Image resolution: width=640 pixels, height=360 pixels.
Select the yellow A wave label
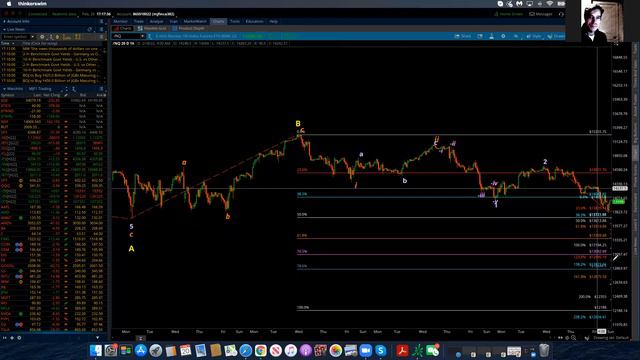(x=131, y=249)
